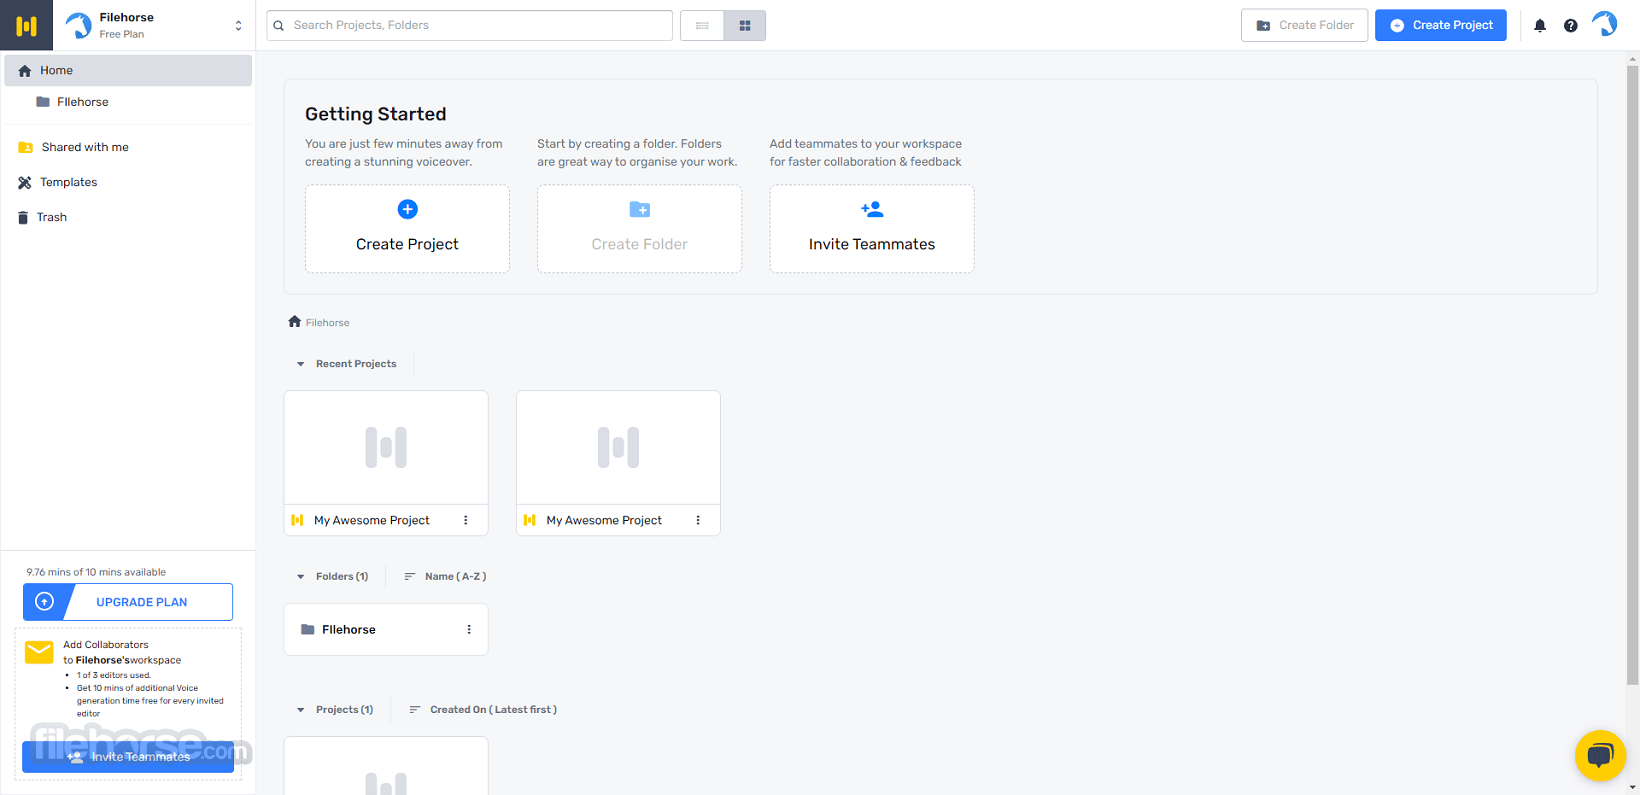Open the help question mark icon
The image size is (1640, 795).
(x=1571, y=26)
